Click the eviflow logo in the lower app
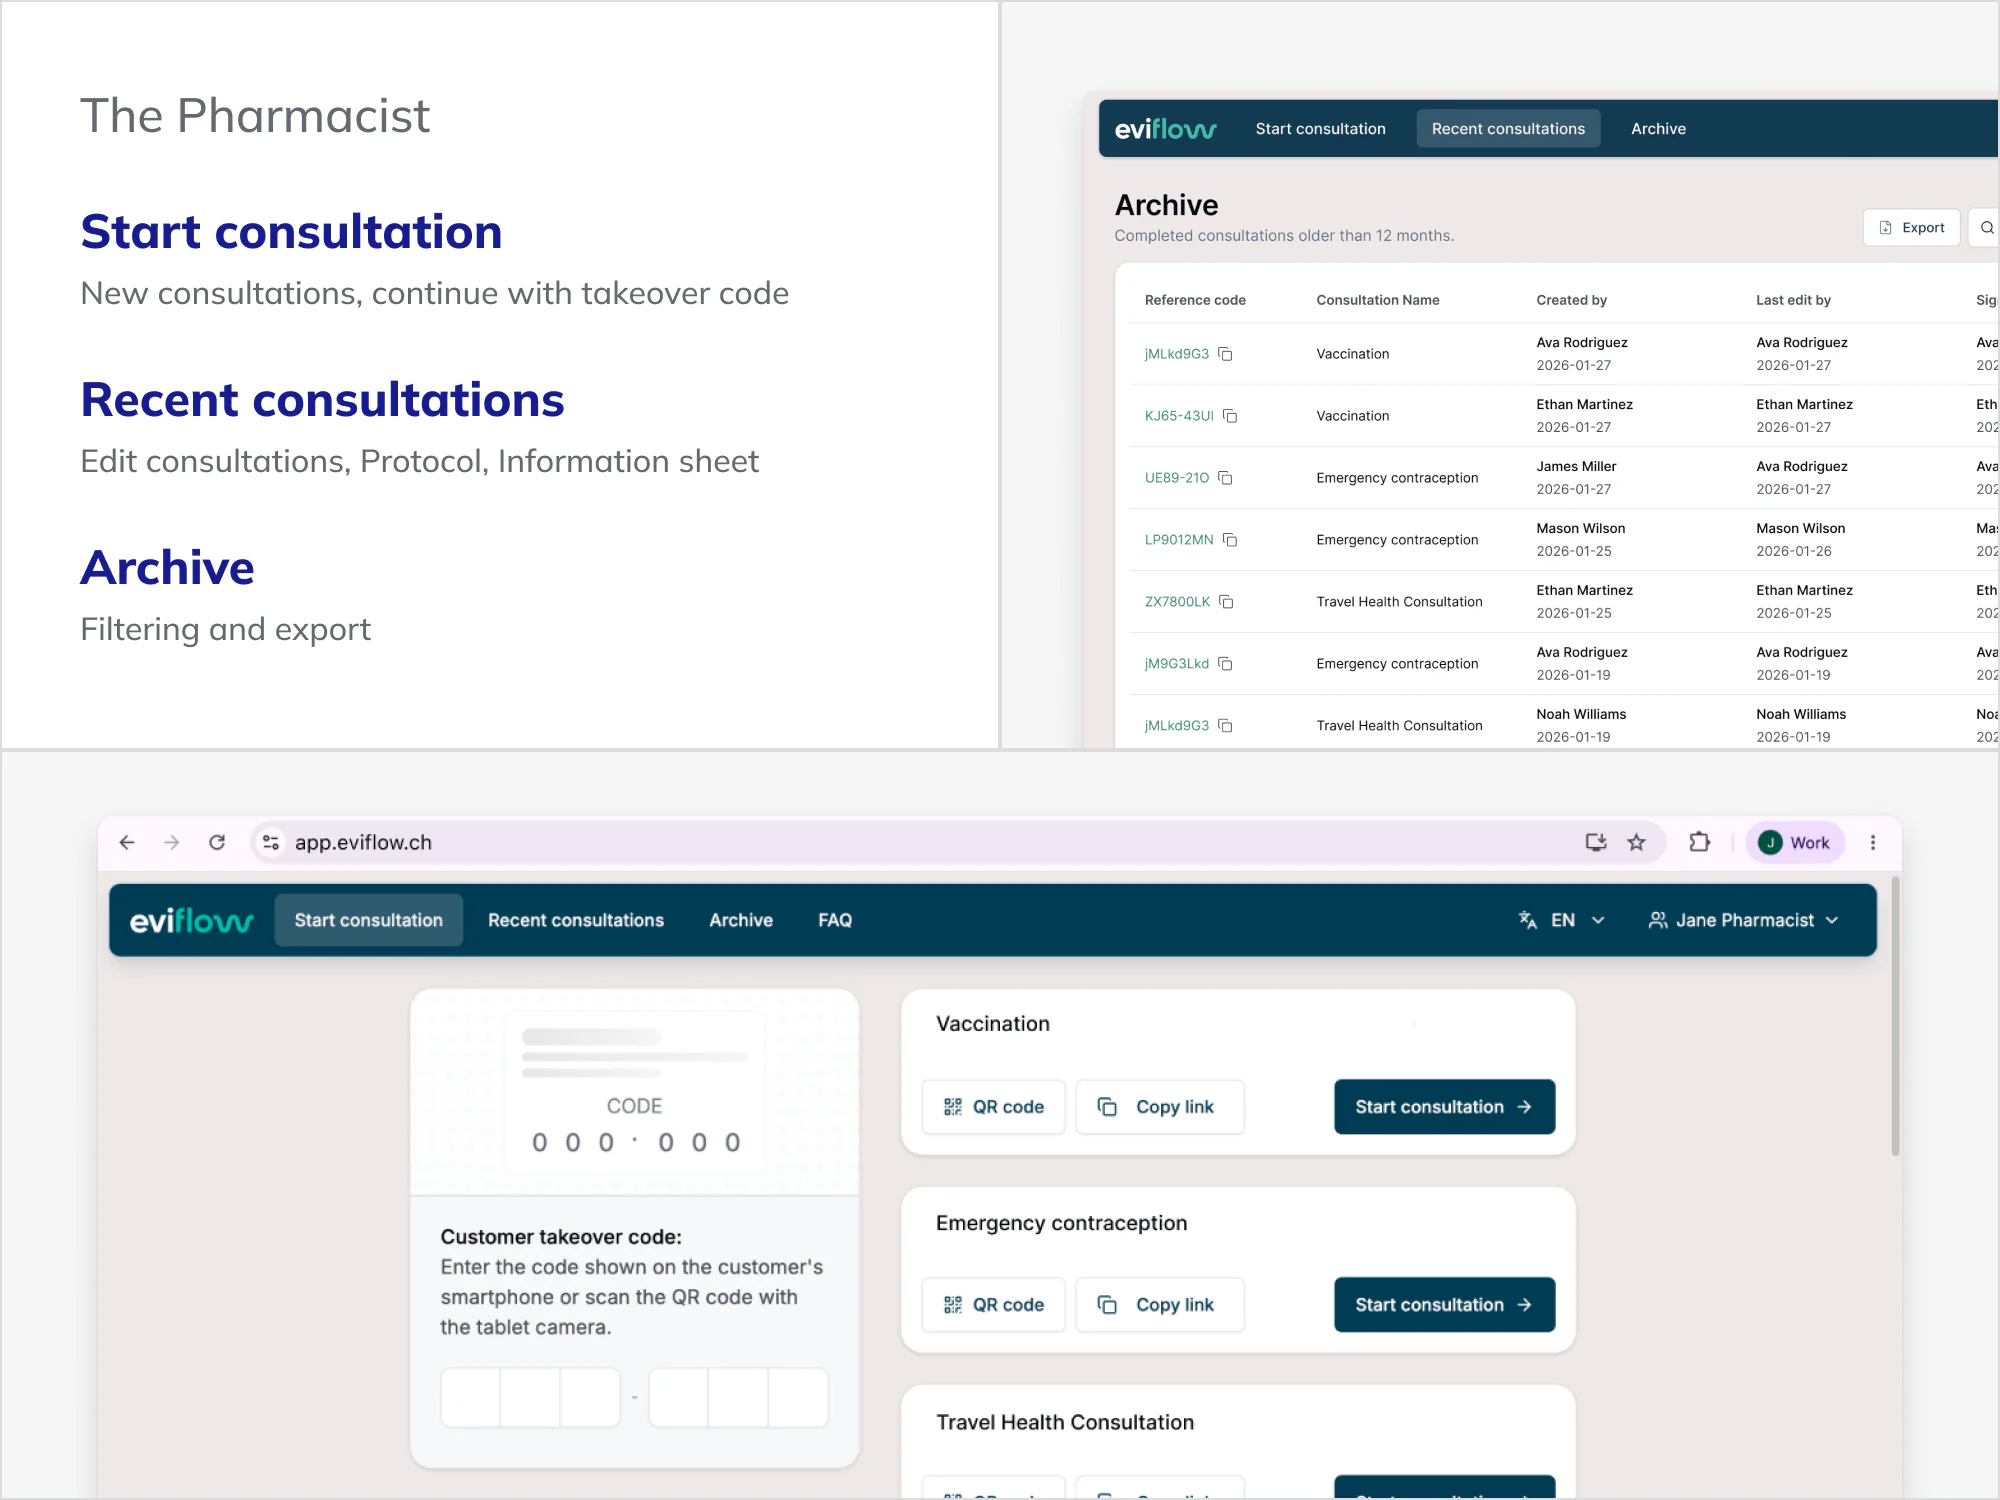Screen dimensions: 2000x1500 (191, 920)
